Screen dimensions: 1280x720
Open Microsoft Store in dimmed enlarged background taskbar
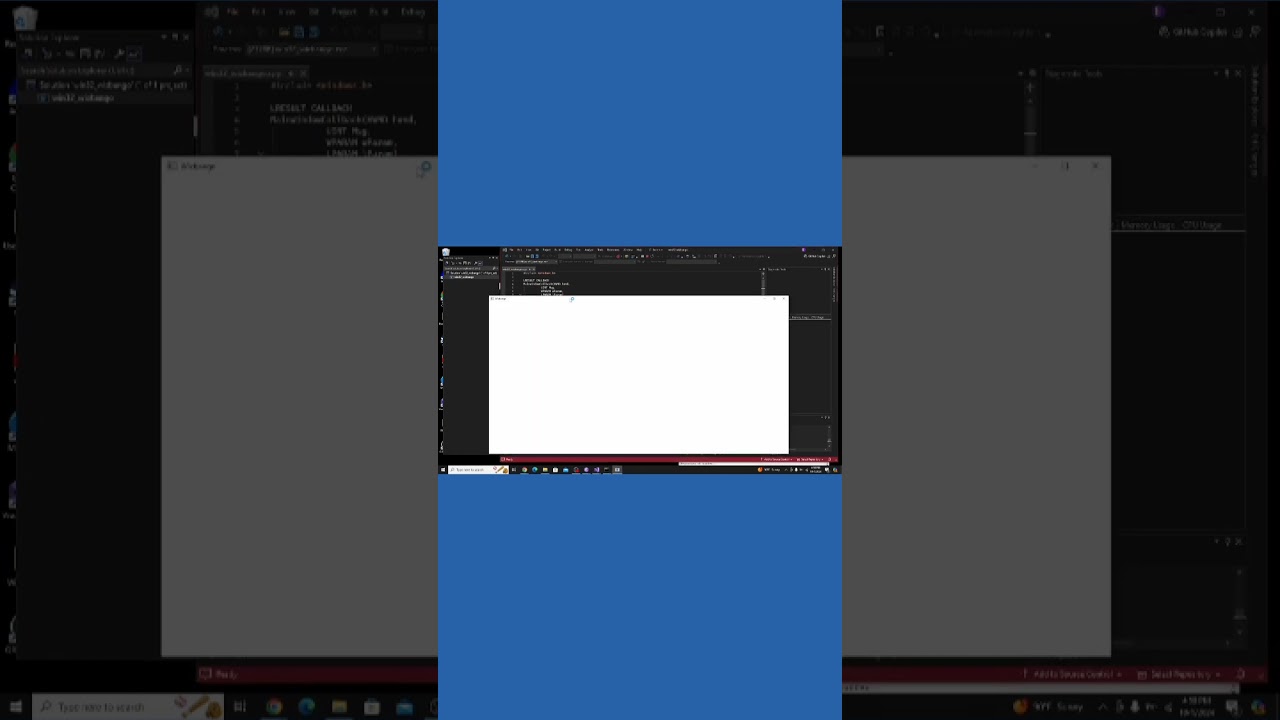point(372,707)
